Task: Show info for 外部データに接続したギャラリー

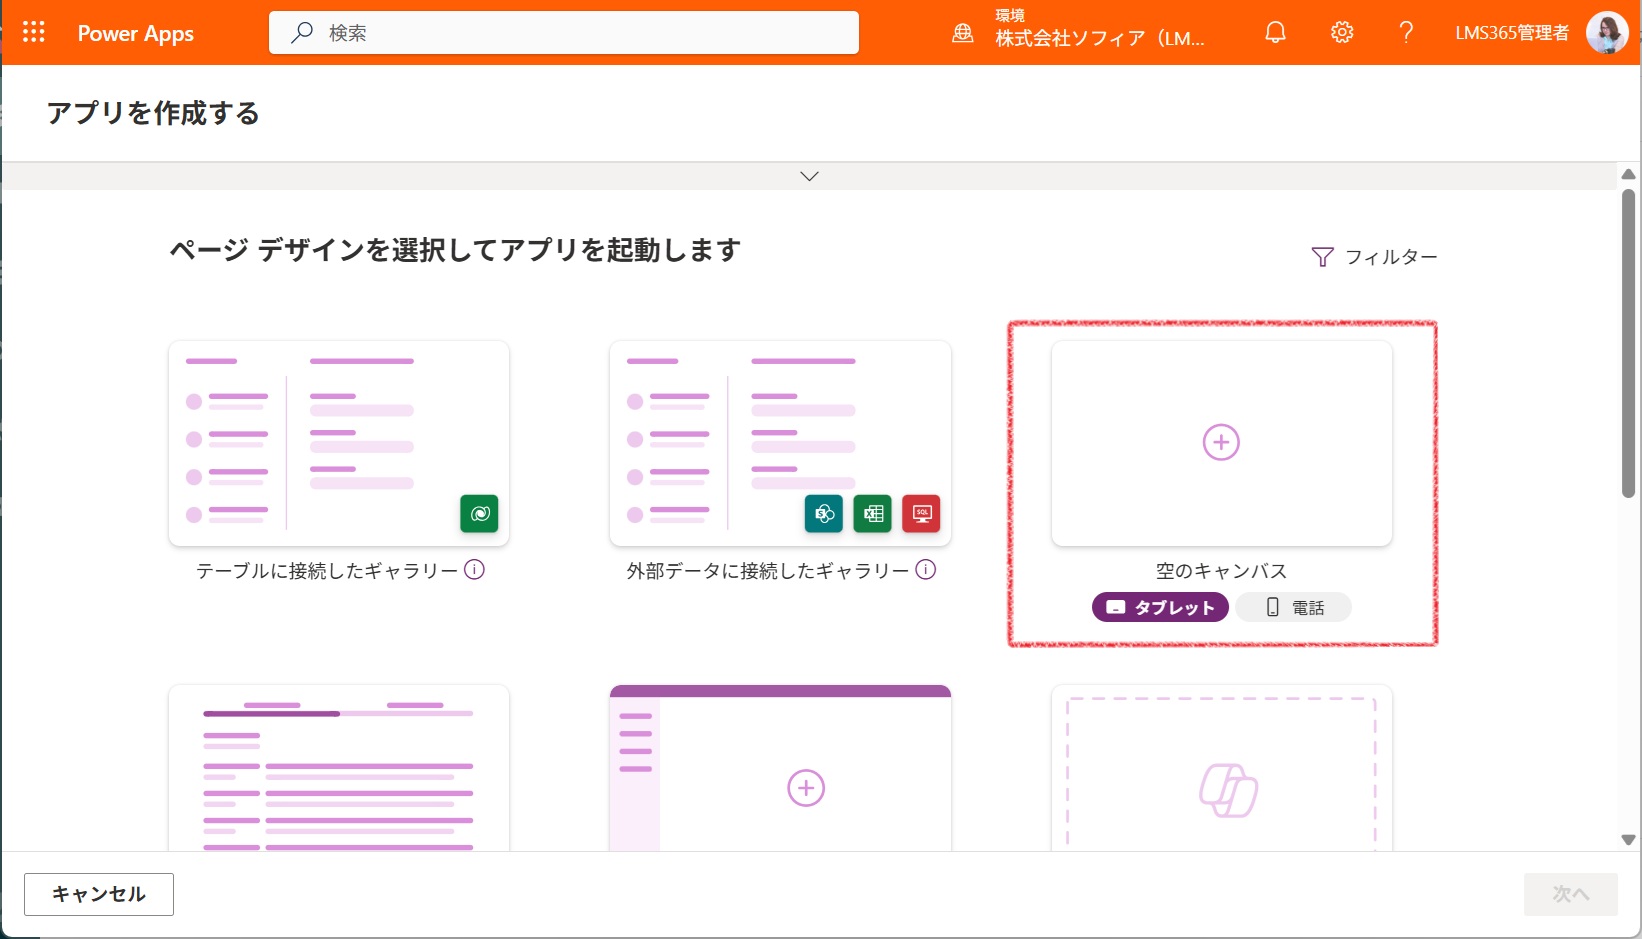Action: click(x=926, y=570)
